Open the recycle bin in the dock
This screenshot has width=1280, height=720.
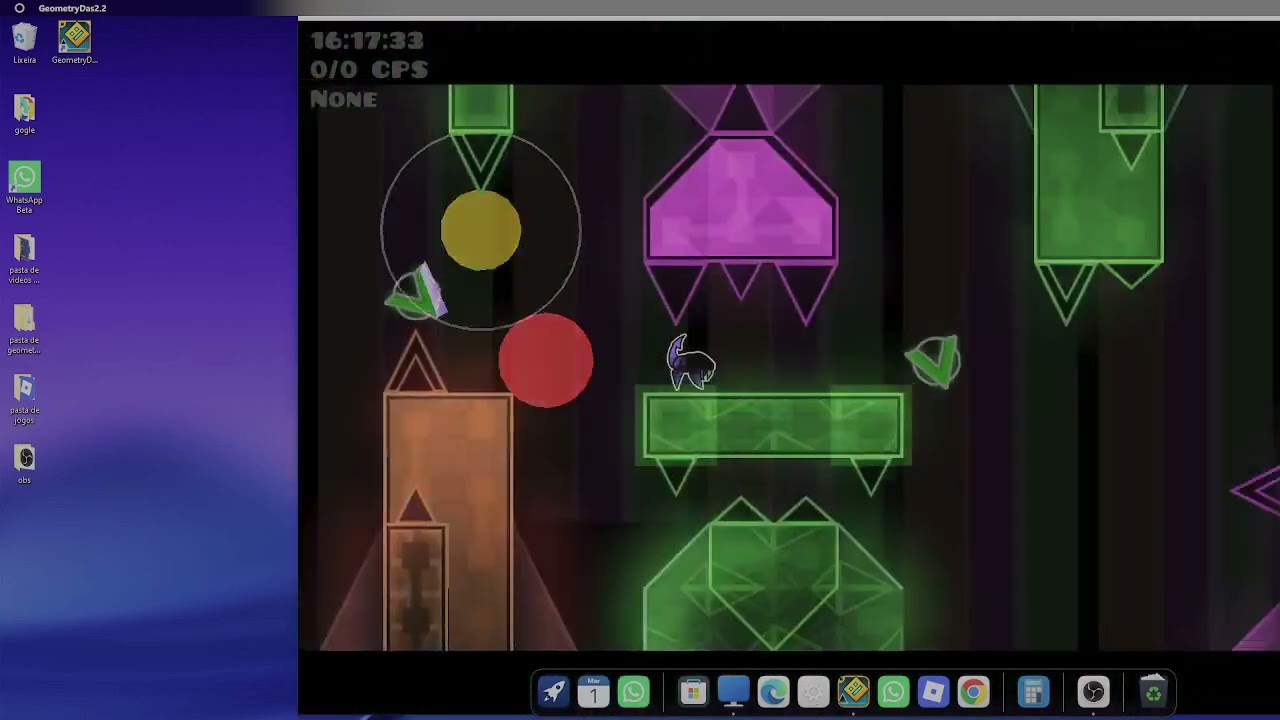1153,690
